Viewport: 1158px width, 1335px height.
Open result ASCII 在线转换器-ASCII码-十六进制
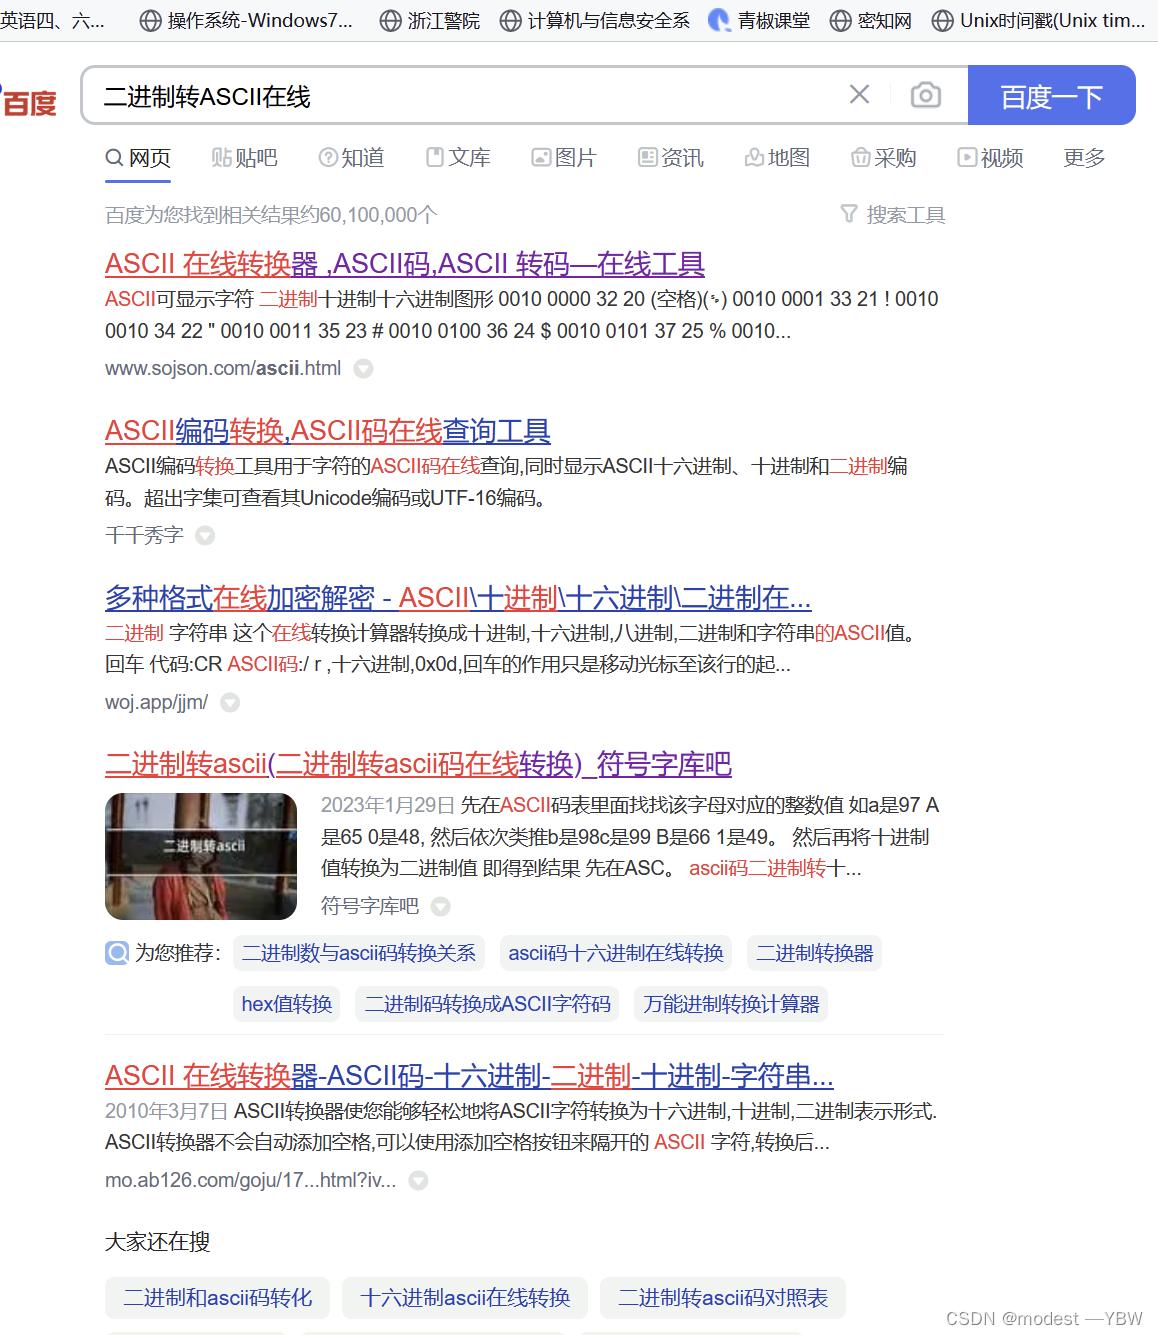pyautogui.click(x=469, y=1076)
